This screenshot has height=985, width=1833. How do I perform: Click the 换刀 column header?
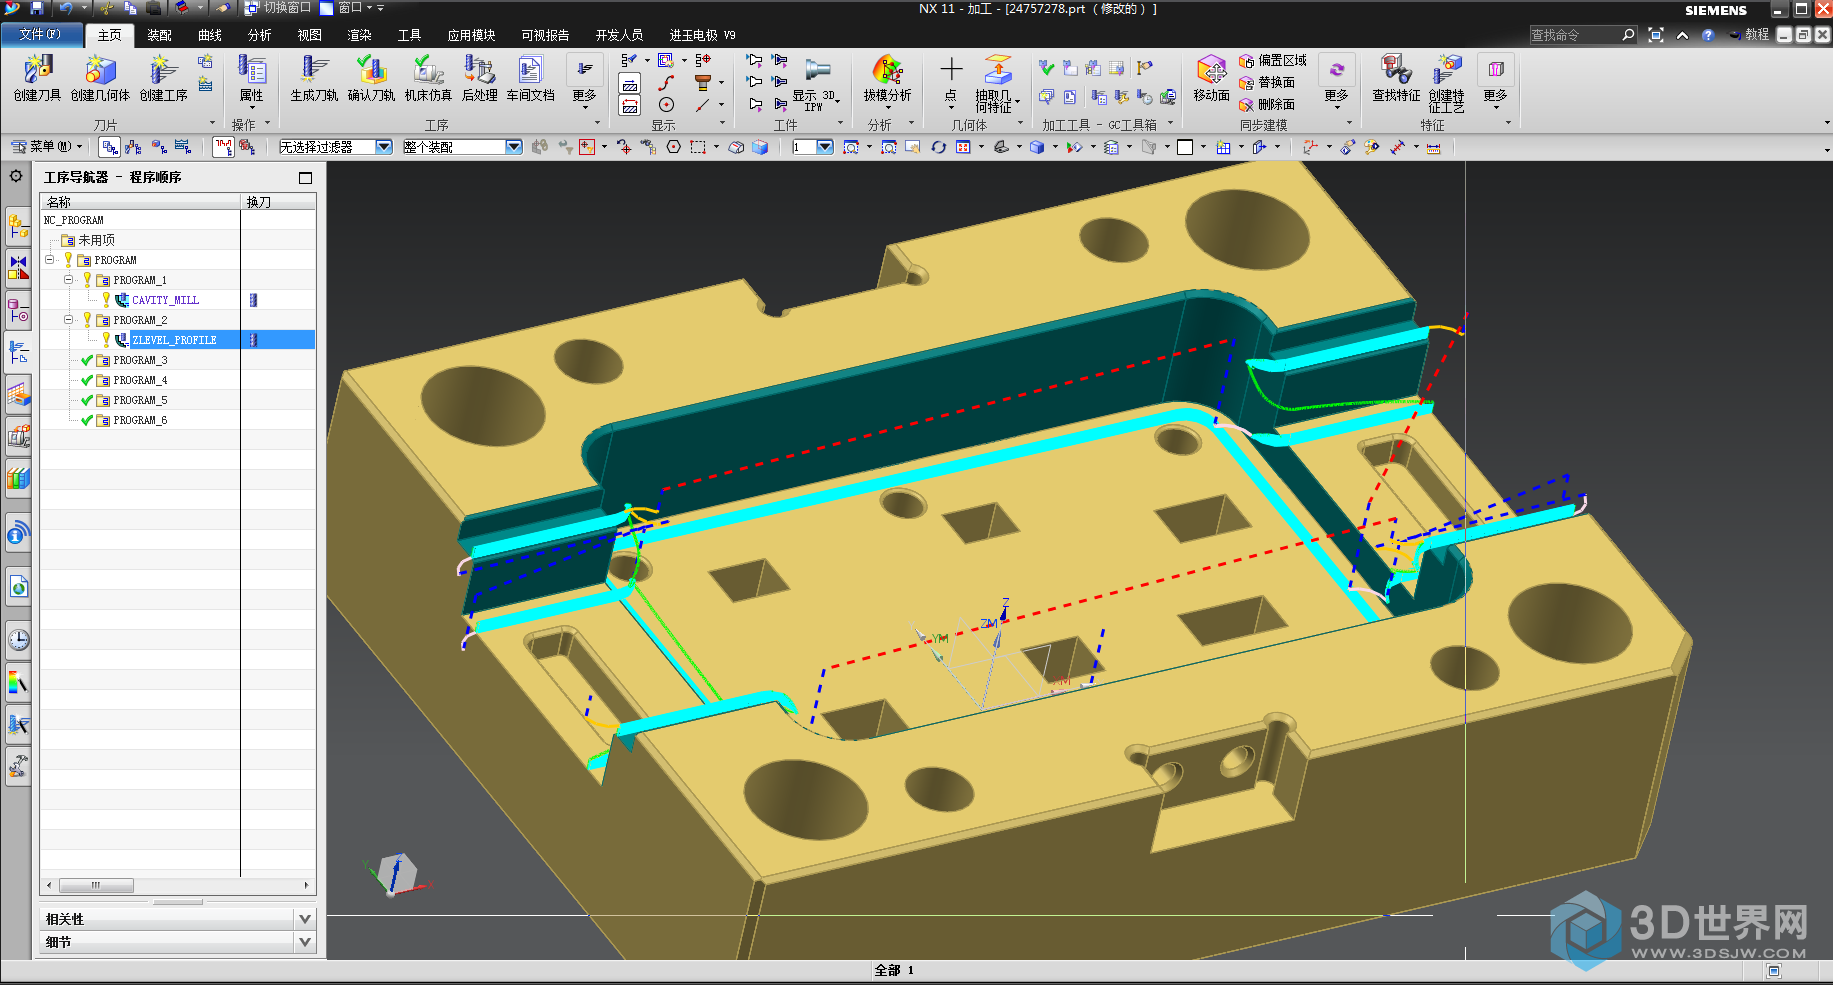click(x=278, y=201)
